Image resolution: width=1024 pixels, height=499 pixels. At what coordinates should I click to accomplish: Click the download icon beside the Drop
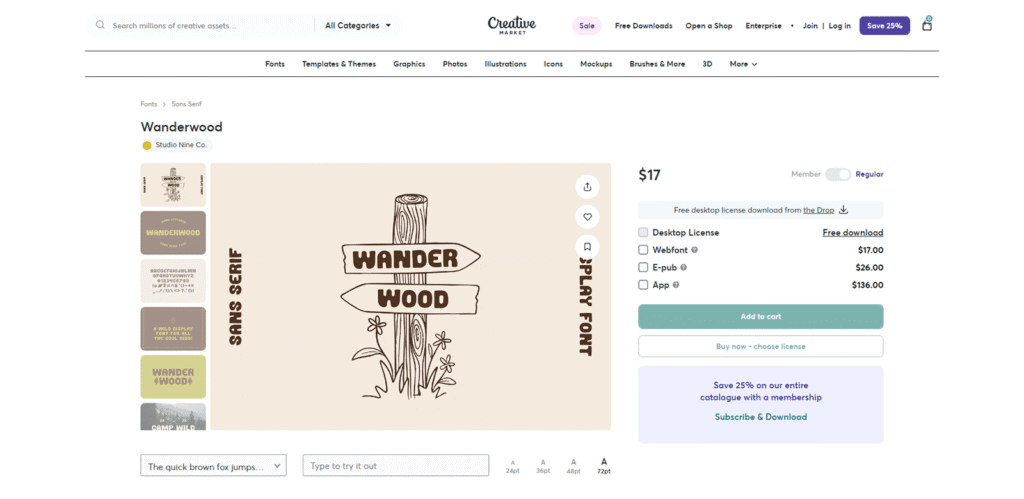843,210
